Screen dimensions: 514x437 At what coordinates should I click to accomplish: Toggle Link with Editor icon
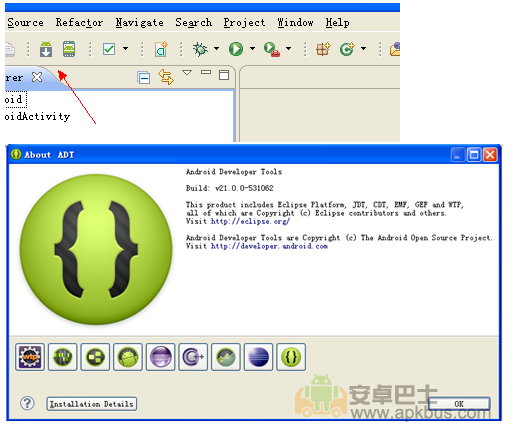click(x=166, y=77)
